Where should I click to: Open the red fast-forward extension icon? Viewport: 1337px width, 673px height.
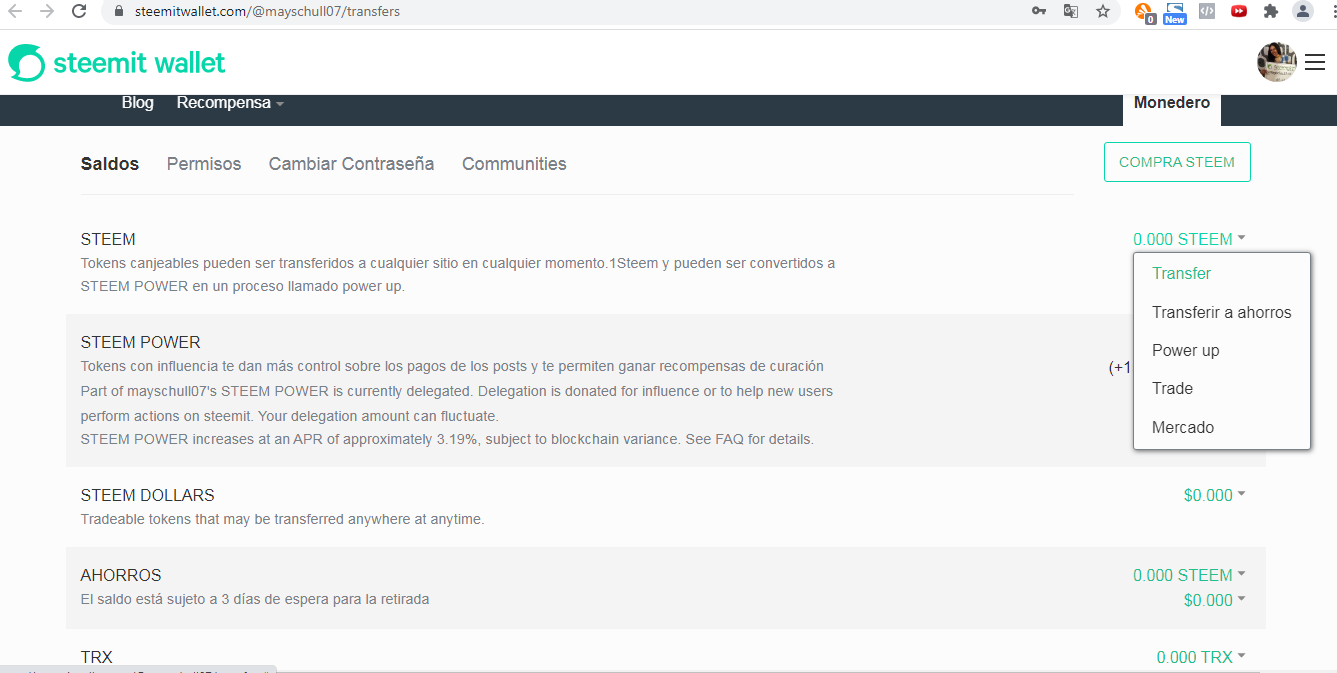1239,11
